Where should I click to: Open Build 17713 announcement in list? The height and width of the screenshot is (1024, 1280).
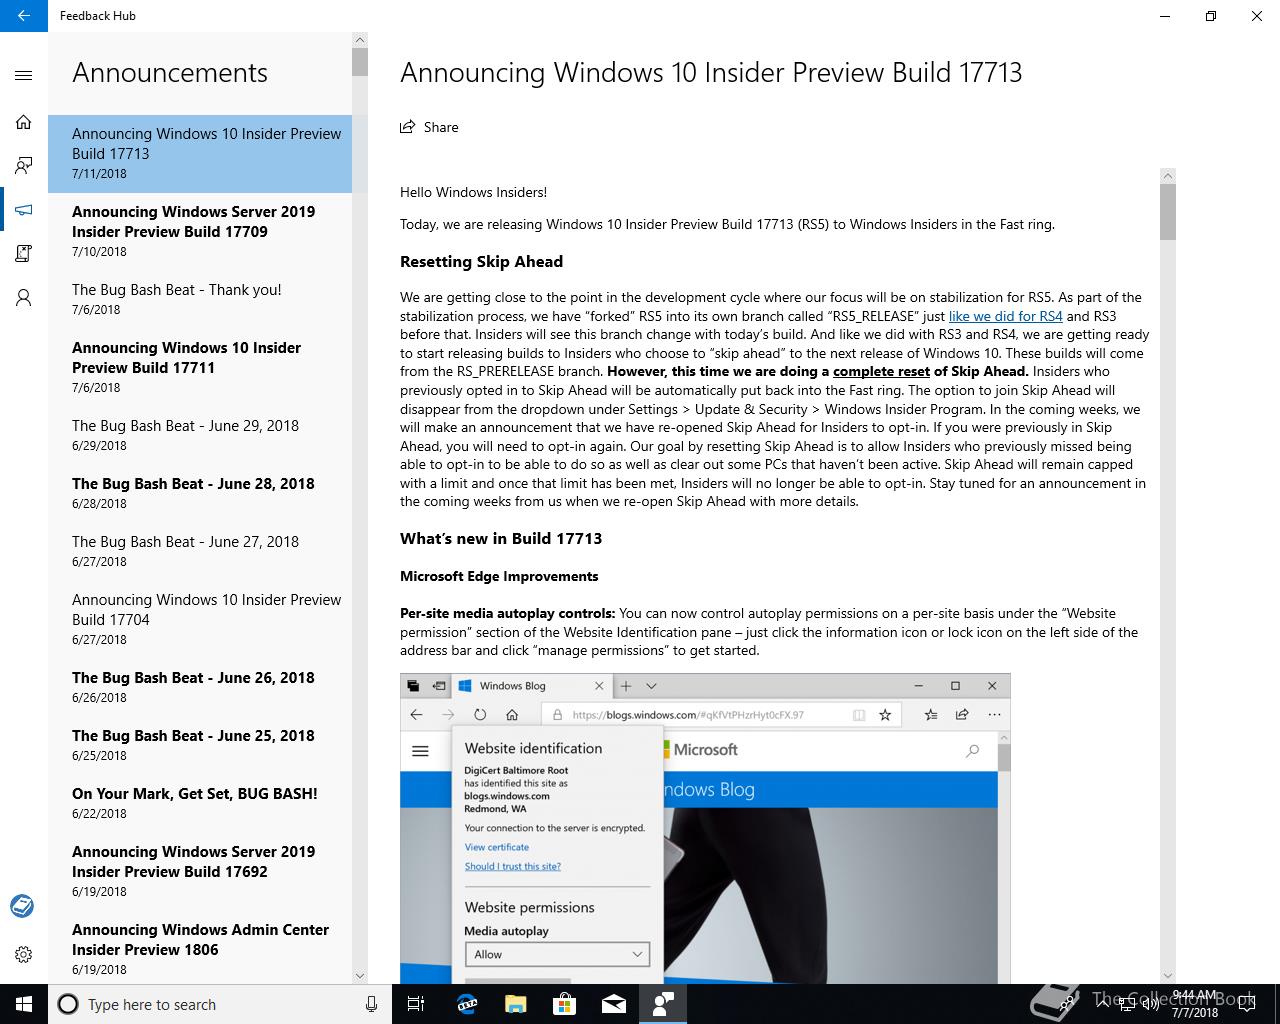[200, 153]
